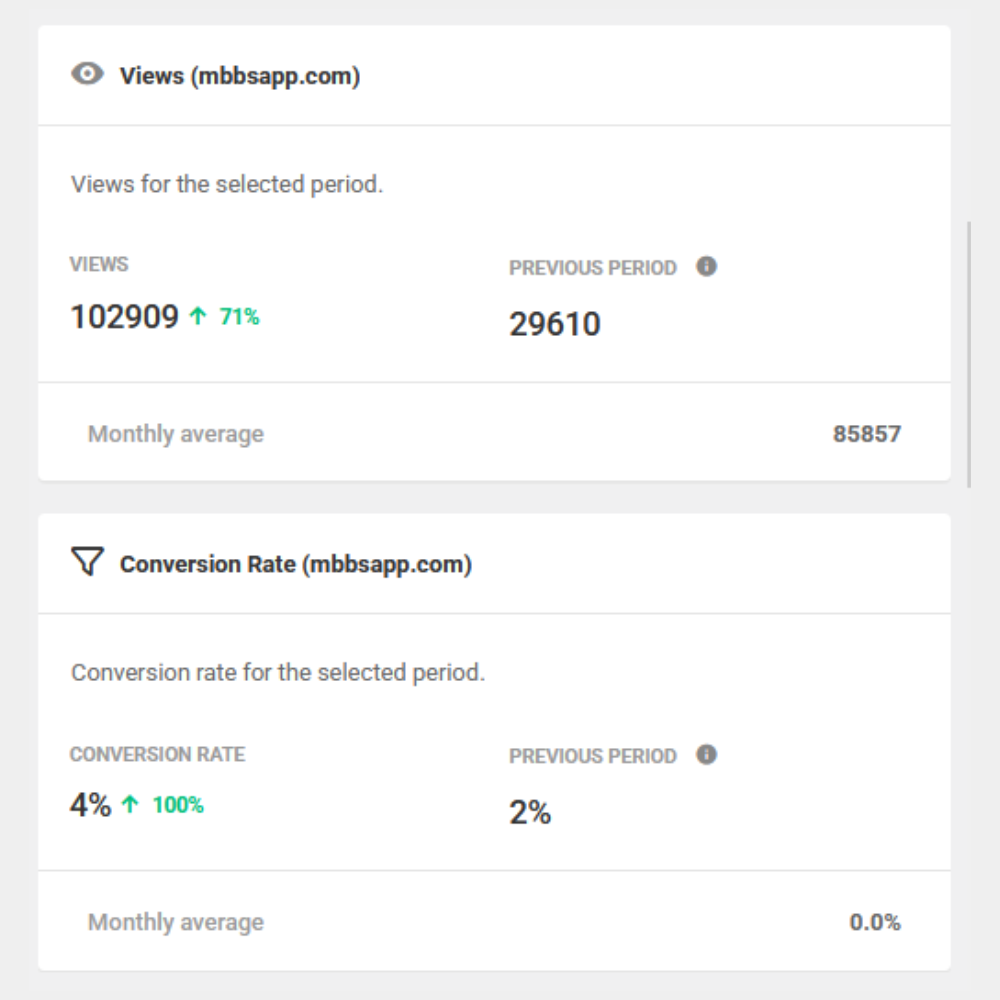Select the 4% conversion rate value
Screen dimensions: 1000x1000
pyautogui.click(x=90, y=805)
